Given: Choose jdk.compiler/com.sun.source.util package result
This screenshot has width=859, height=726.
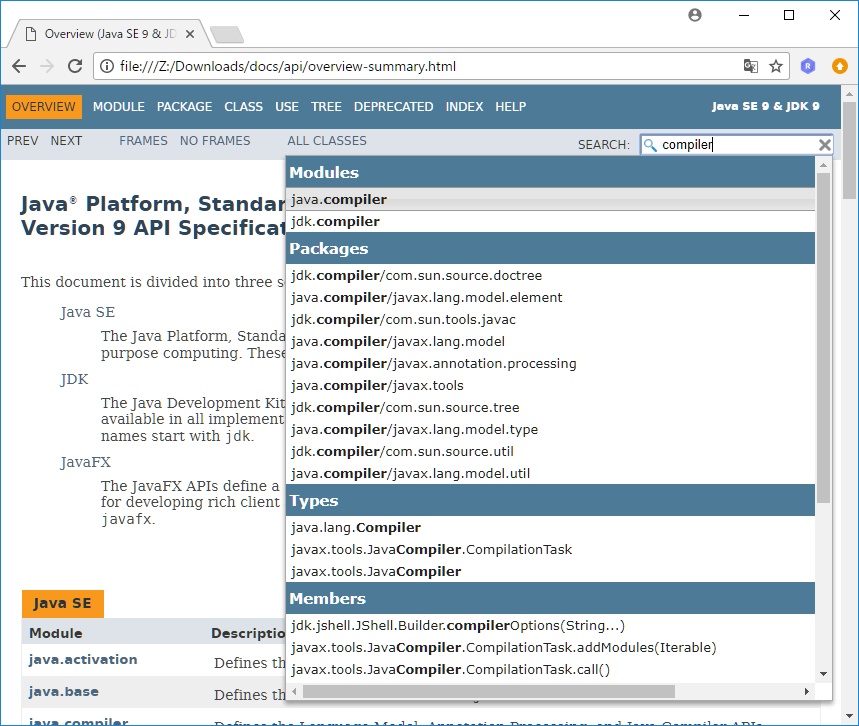Looking at the screenshot, I should tap(551, 451).
